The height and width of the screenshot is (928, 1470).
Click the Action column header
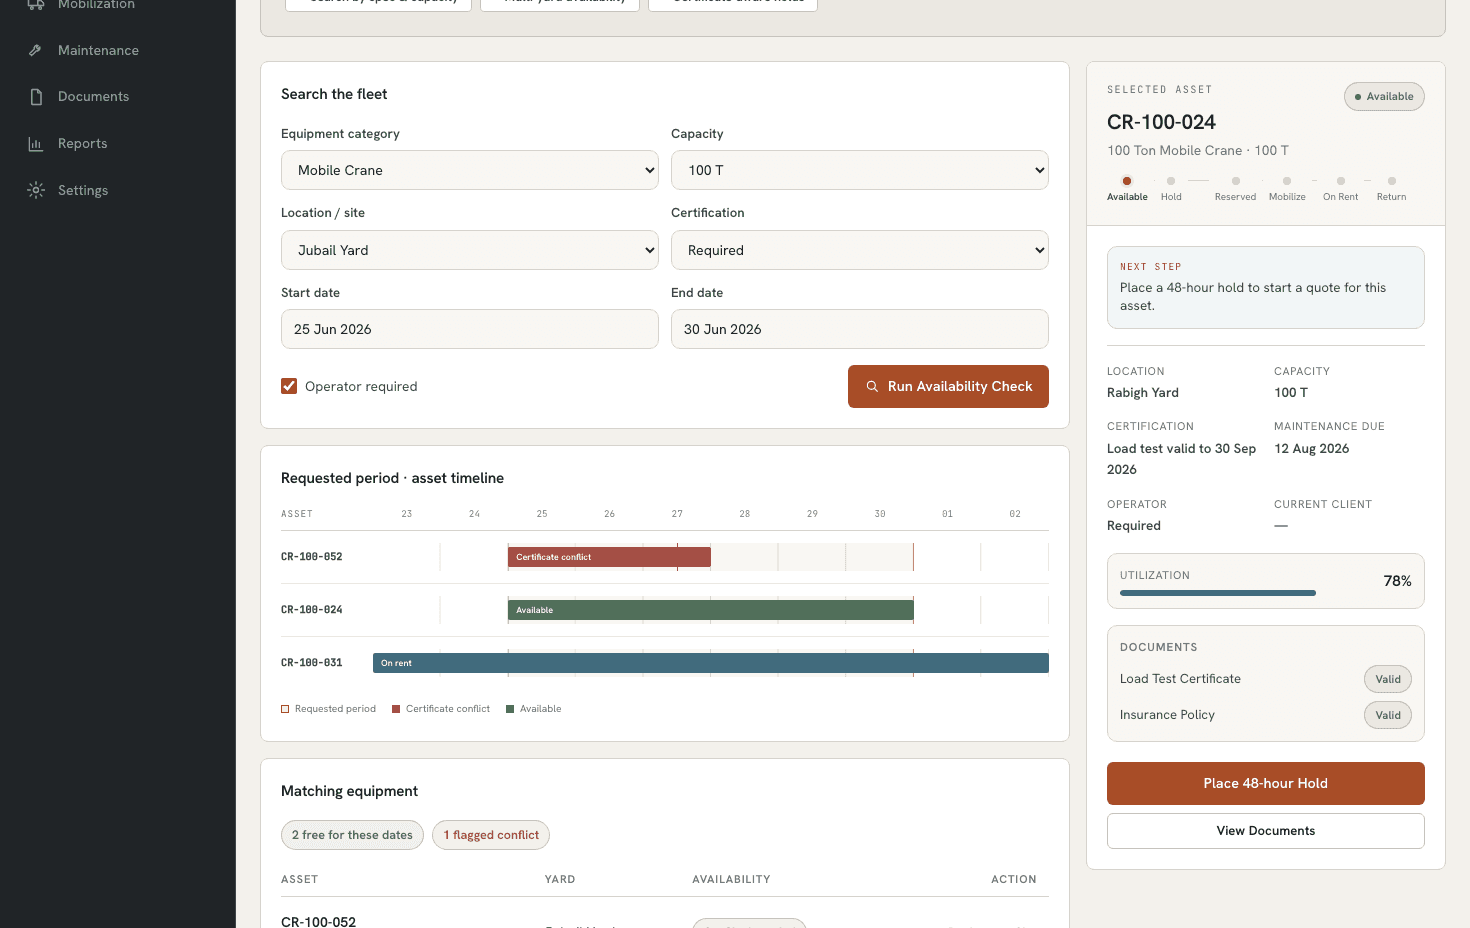[1013, 880]
